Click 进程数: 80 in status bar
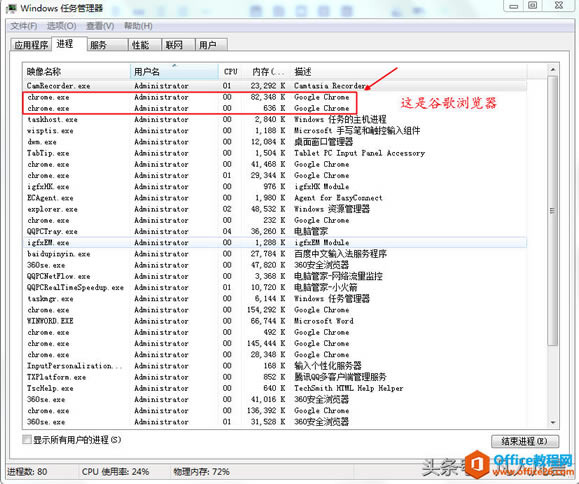This screenshot has width=579, height=484. [x=27, y=472]
